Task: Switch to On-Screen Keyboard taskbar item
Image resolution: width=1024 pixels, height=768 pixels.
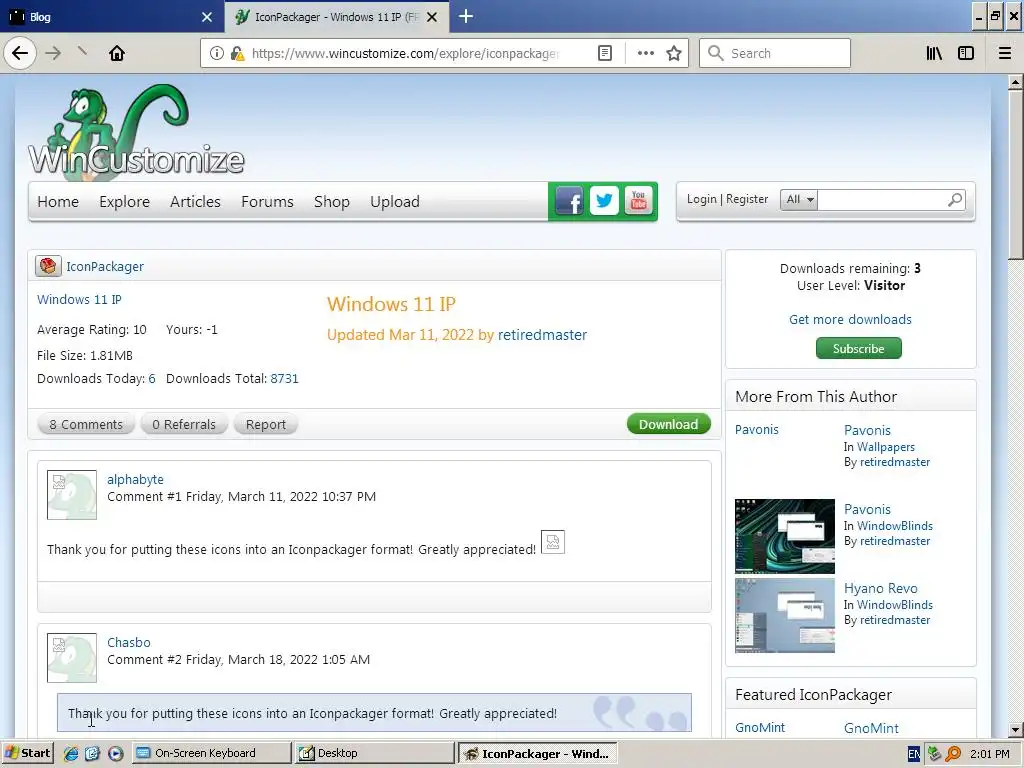Action: 211,753
